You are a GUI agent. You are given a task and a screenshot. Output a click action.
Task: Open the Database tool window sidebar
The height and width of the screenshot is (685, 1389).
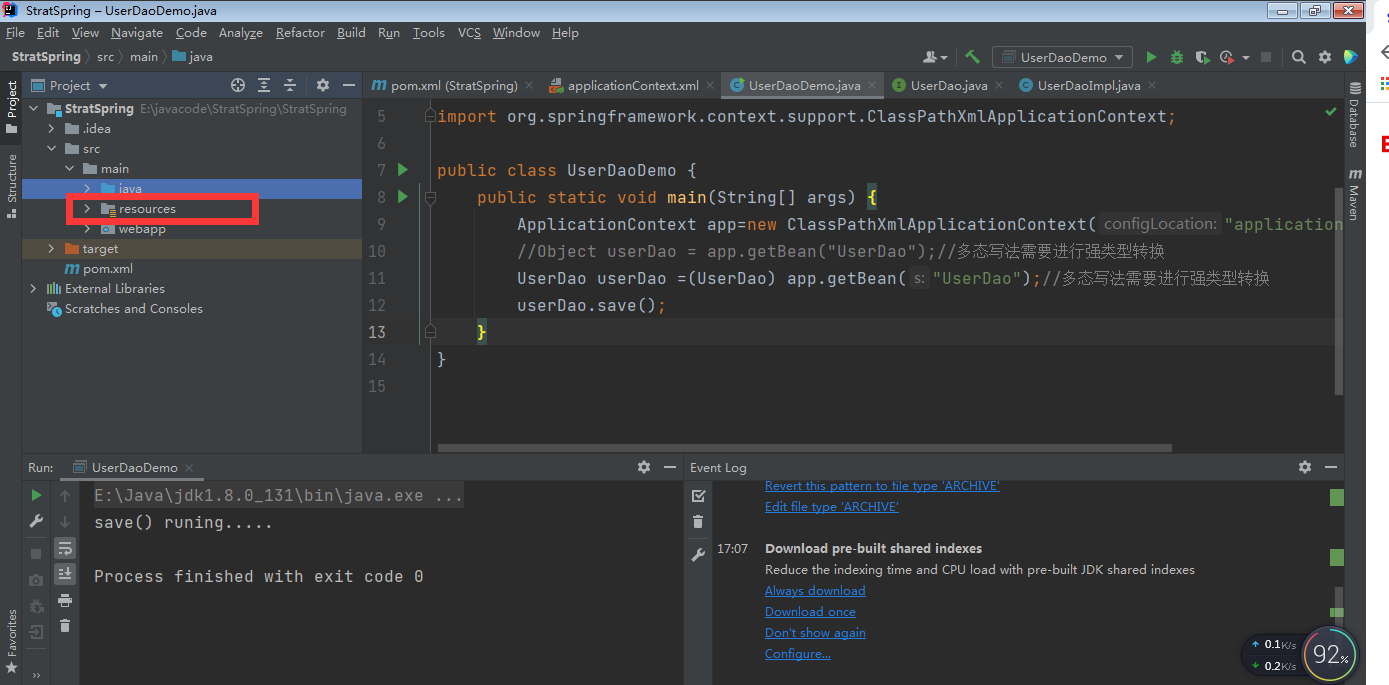coord(1355,115)
